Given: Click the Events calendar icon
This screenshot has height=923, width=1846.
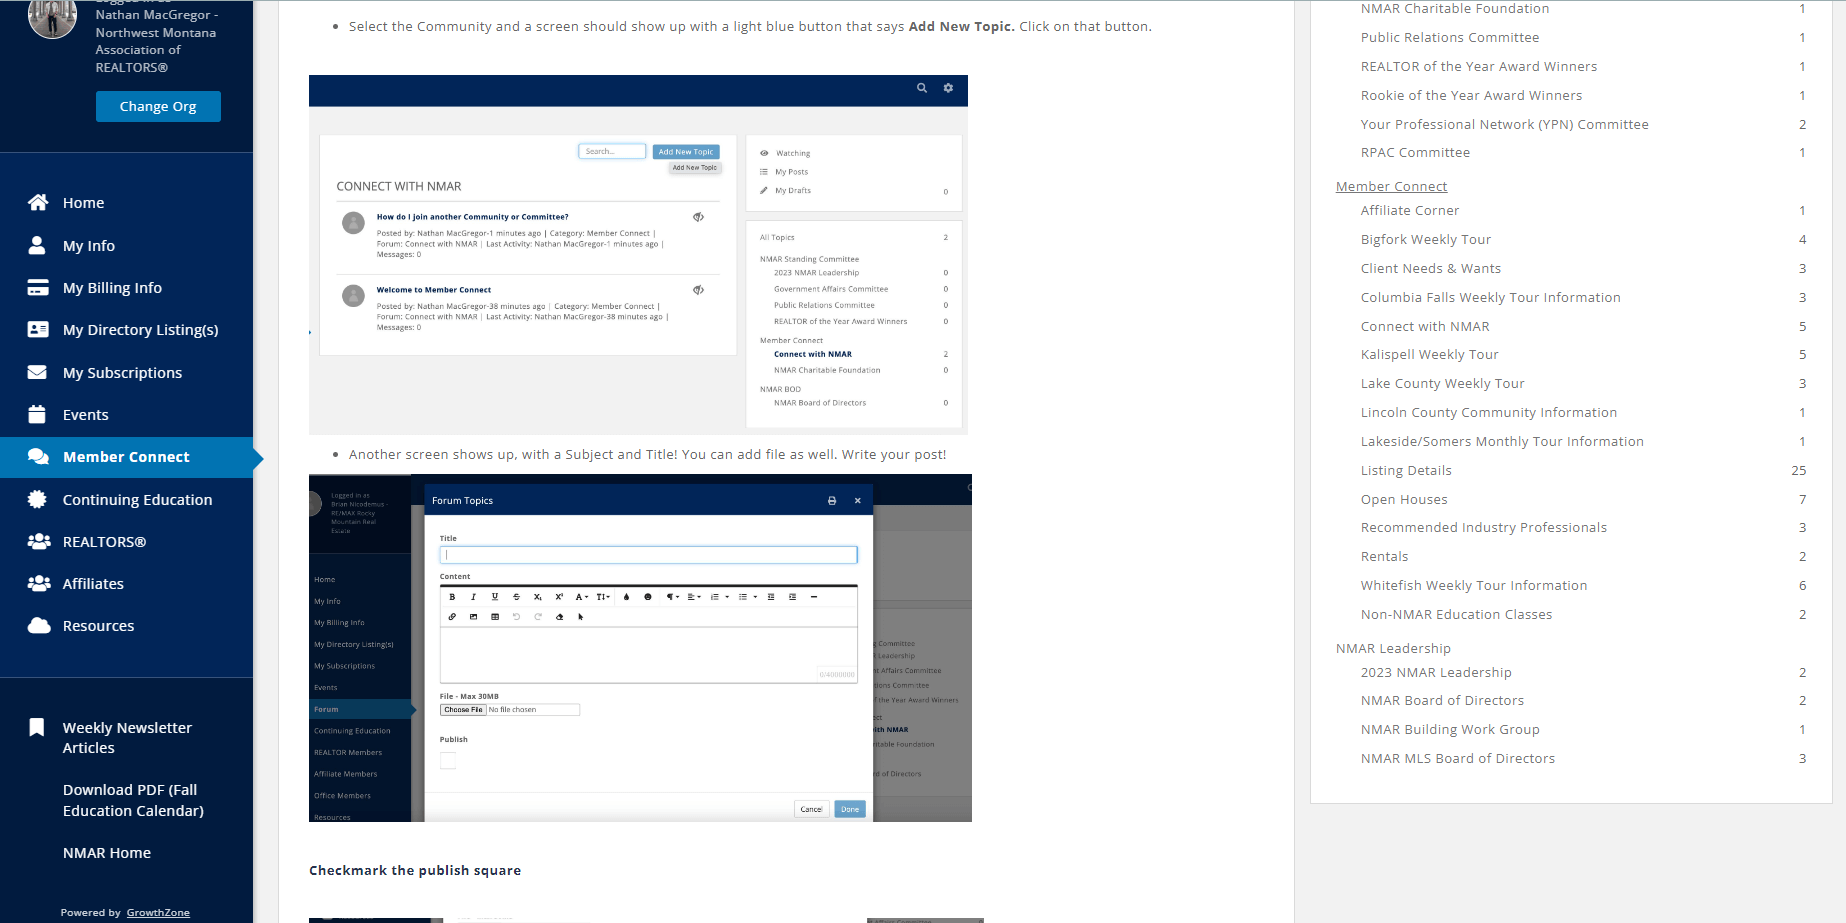Looking at the screenshot, I should click(x=37, y=414).
